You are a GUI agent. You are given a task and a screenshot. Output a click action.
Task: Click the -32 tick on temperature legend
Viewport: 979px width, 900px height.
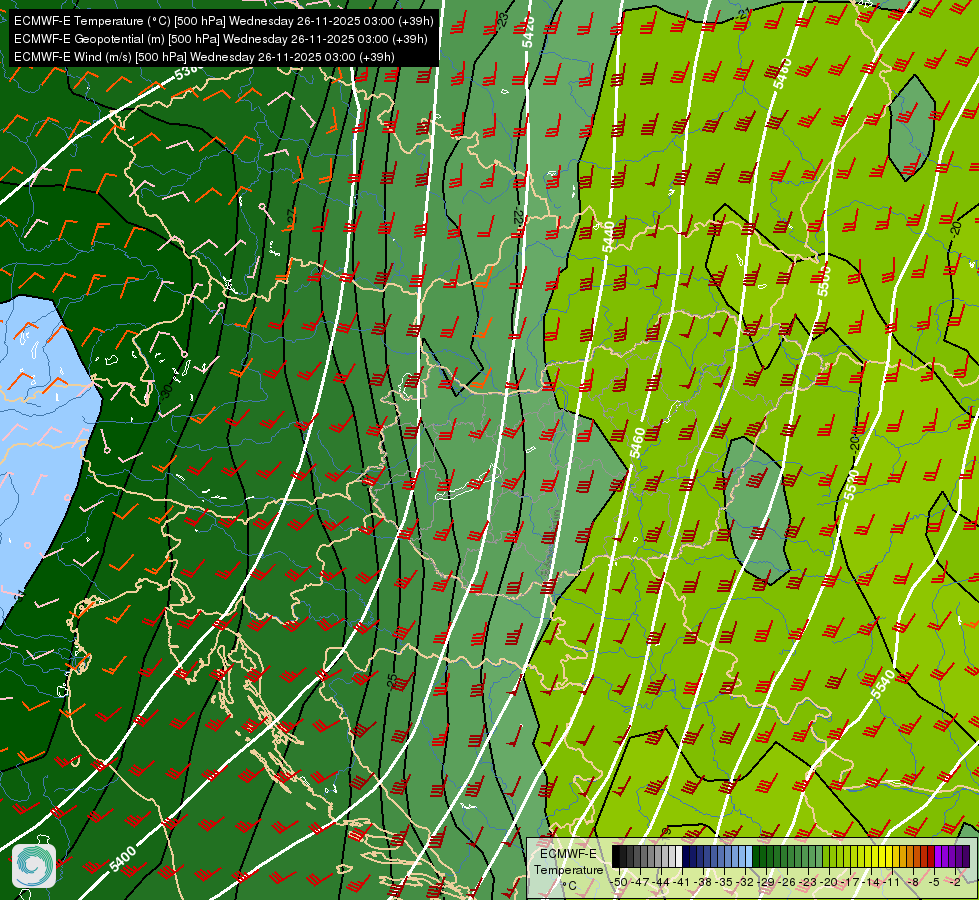click(746, 882)
